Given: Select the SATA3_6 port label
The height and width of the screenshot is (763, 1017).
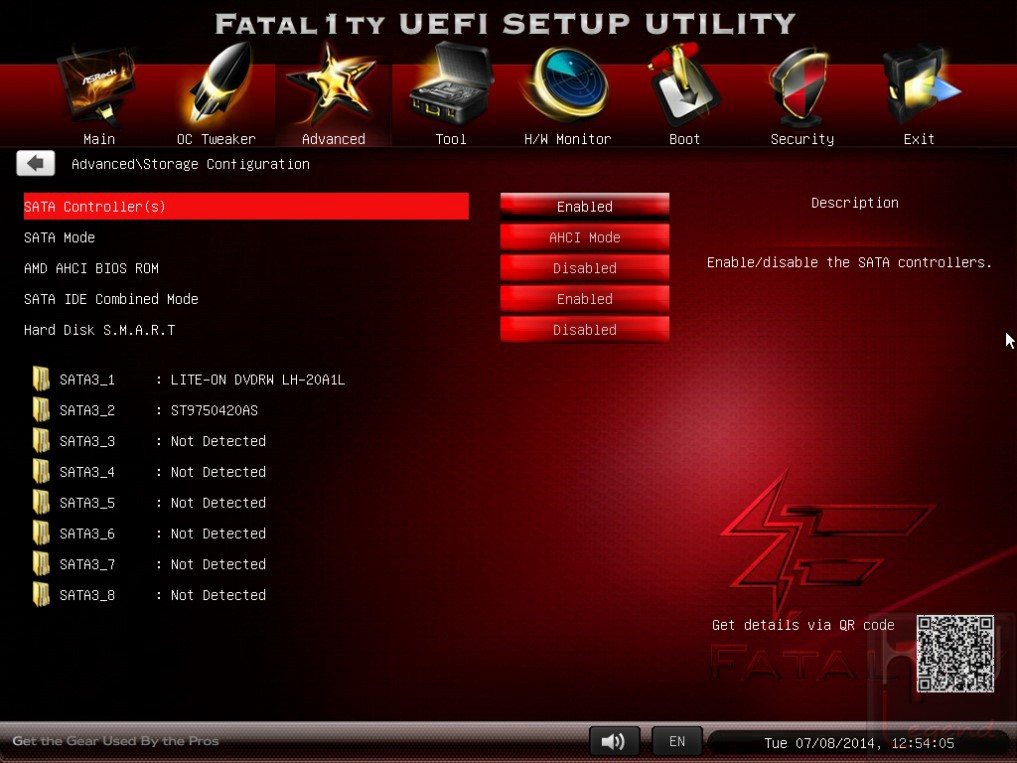Looking at the screenshot, I should [x=87, y=533].
